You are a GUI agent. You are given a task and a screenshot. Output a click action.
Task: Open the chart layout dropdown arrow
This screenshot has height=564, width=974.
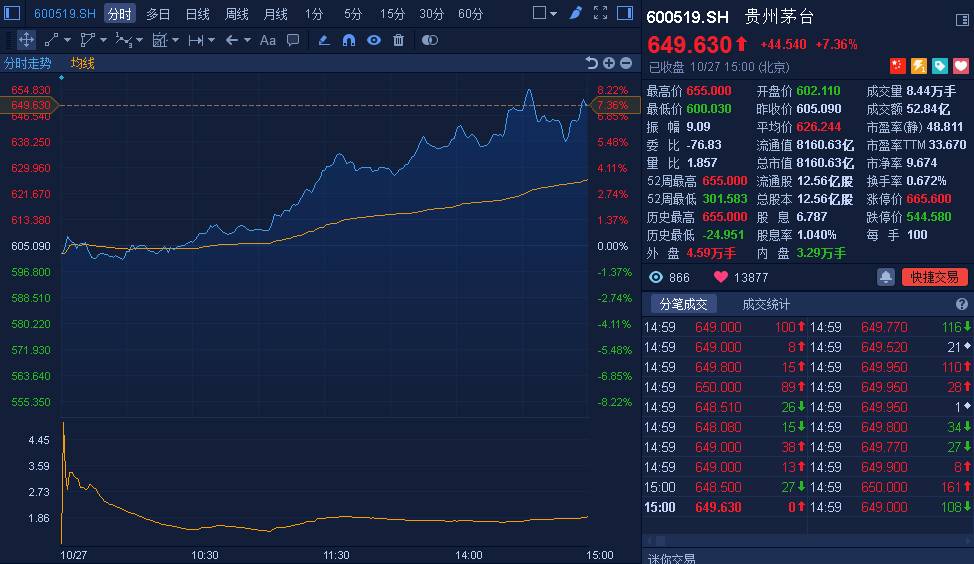555,14
